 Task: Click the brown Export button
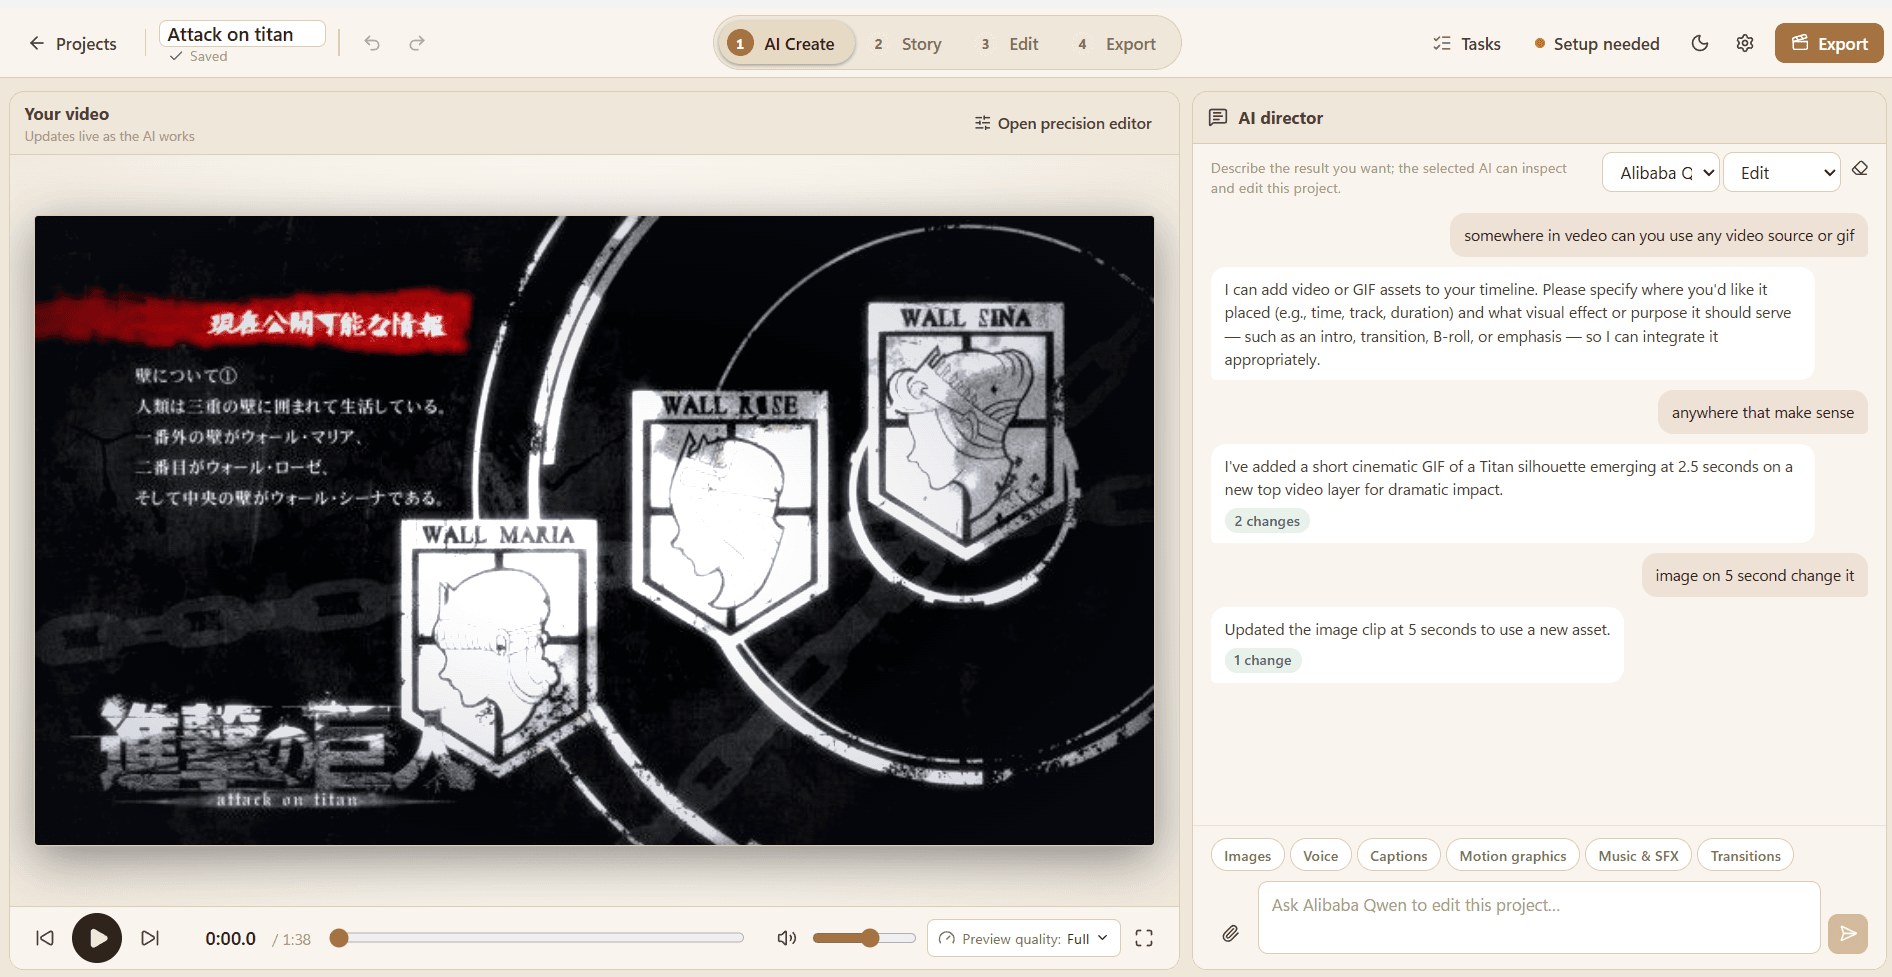click(1829, 43)
